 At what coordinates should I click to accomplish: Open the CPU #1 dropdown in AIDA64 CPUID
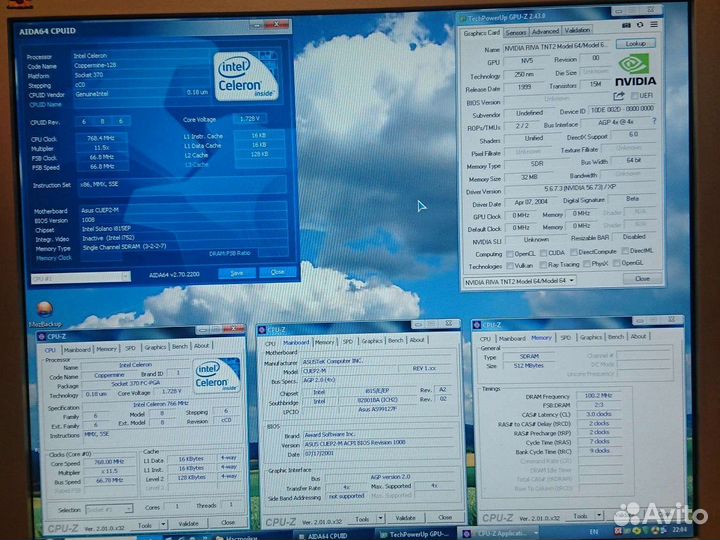[x=81, y=277]
